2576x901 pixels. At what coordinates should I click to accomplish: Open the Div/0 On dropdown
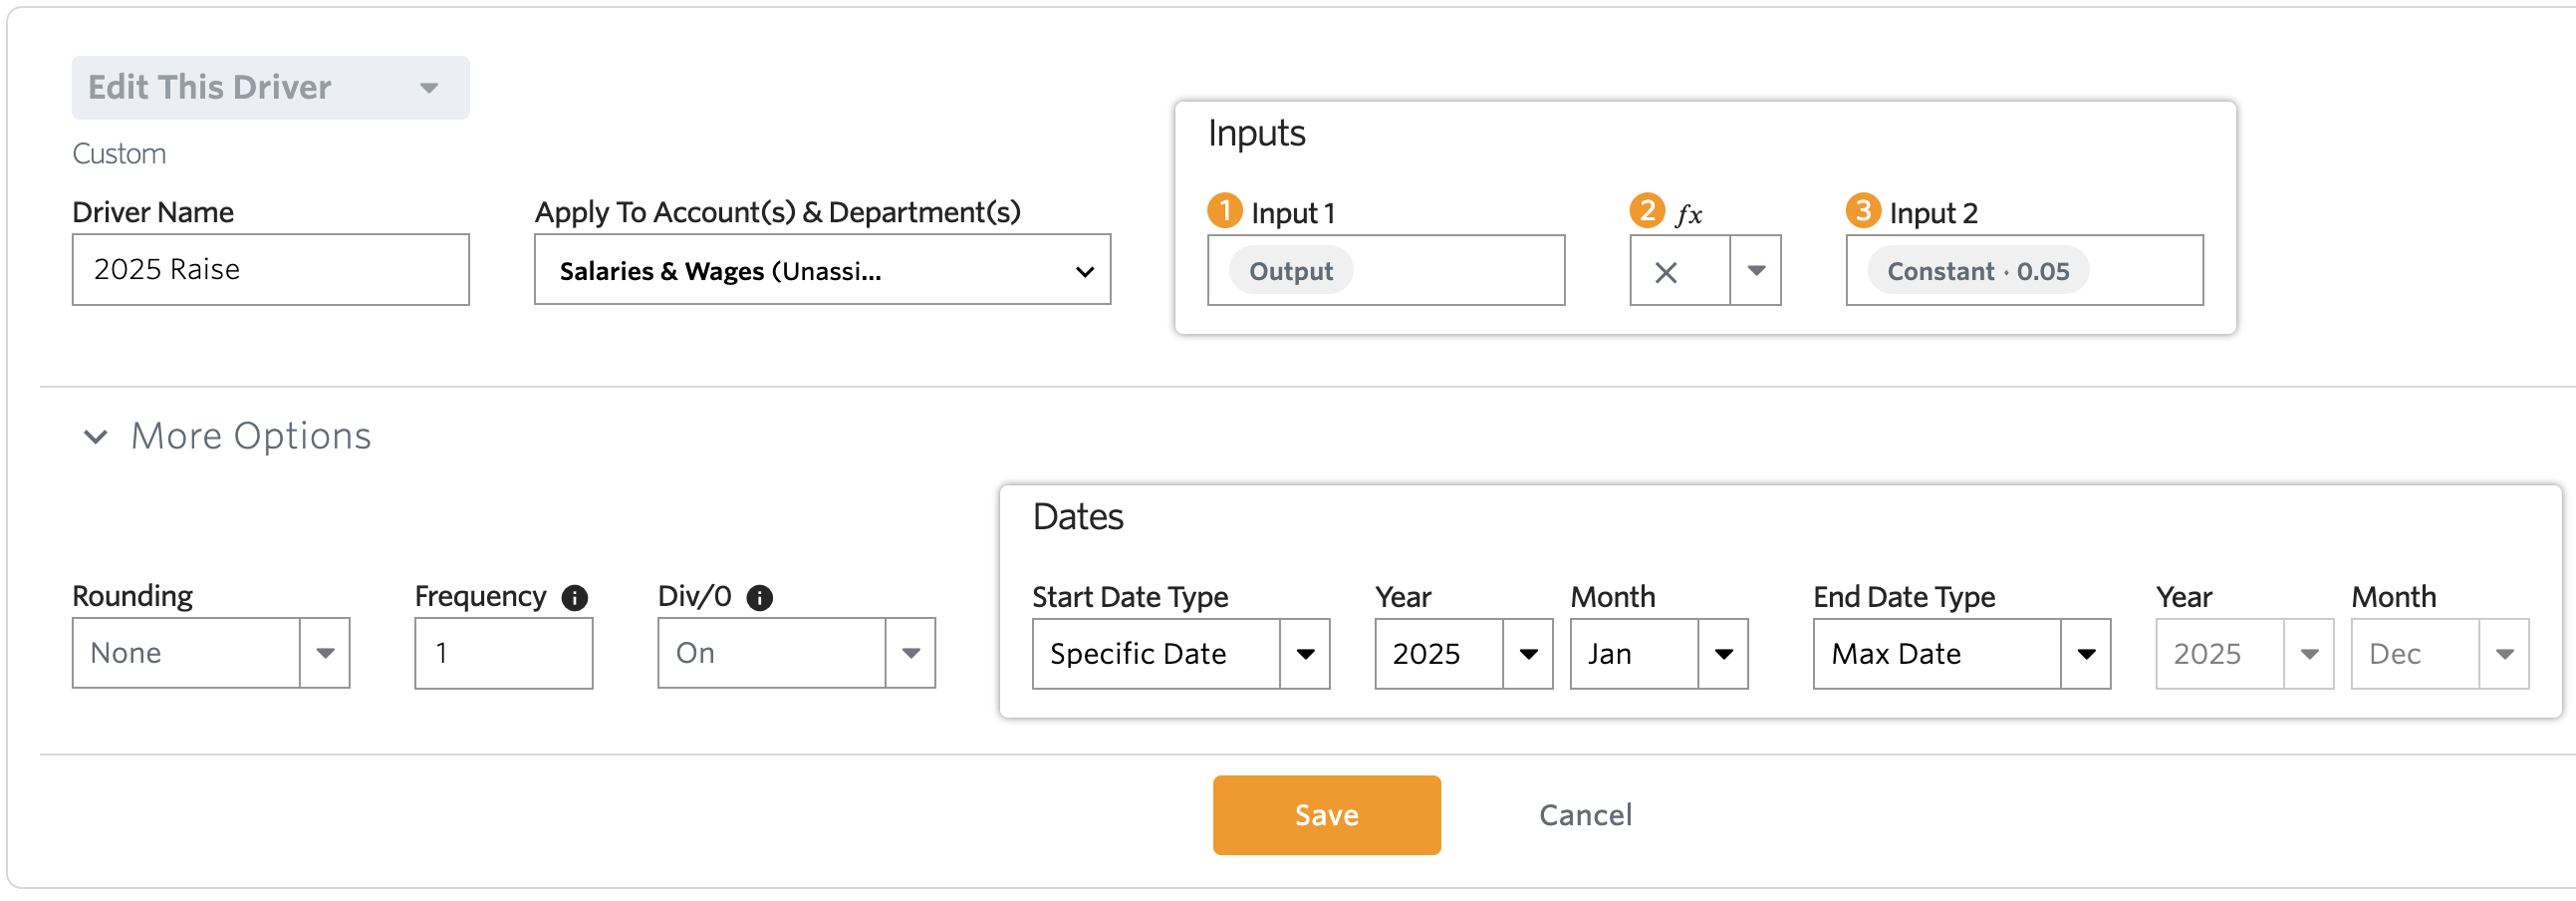coord(796,653)
